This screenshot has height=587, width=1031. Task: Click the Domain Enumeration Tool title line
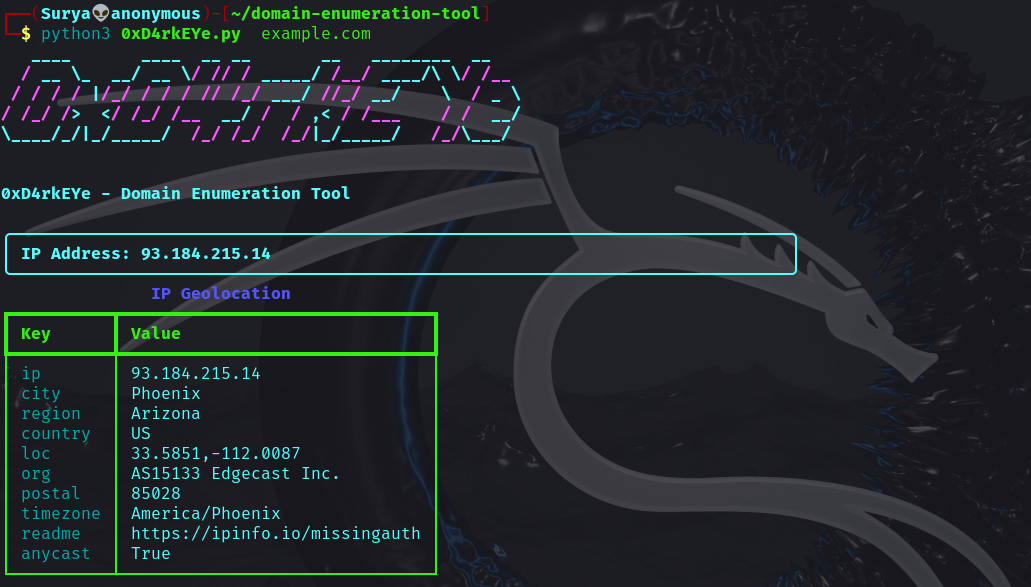click(x=176, y=193)
